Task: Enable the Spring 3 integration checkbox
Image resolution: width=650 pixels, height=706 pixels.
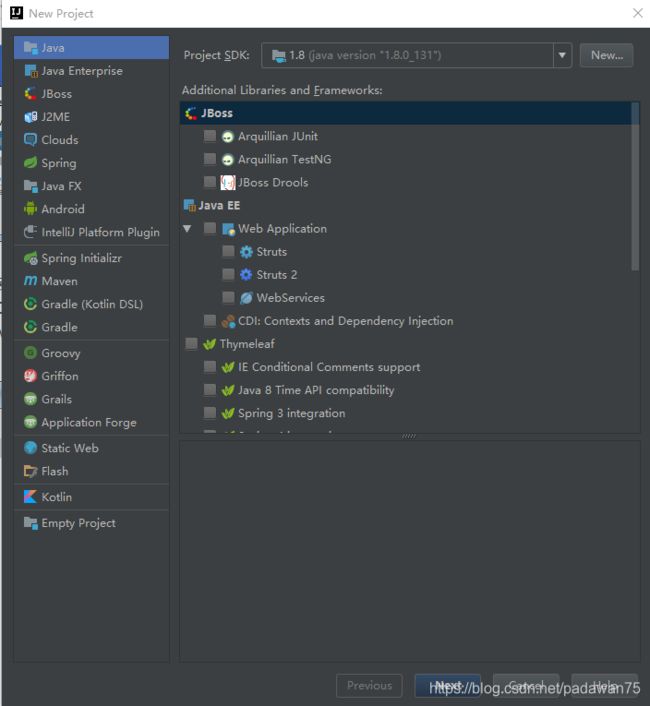Action: tap(210, 412)
